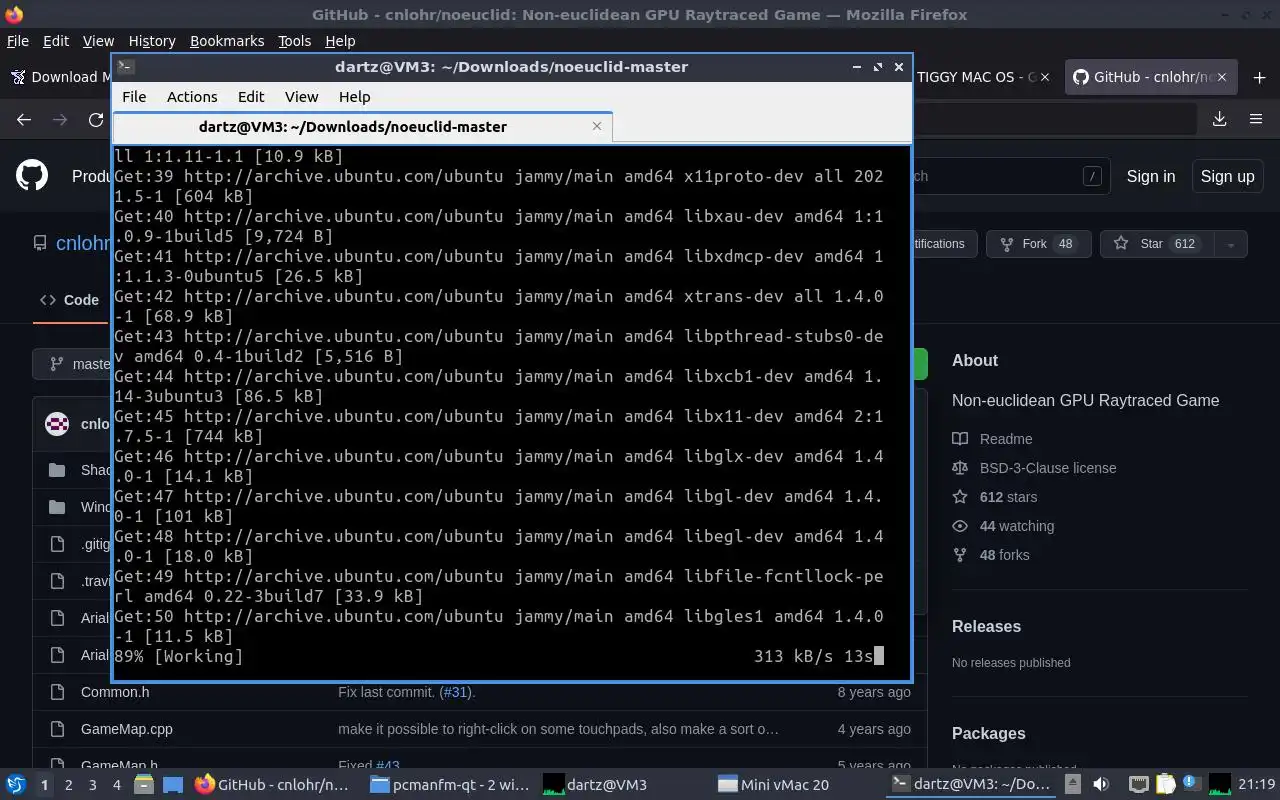Click the Sign up button on GitHub

1227,176
